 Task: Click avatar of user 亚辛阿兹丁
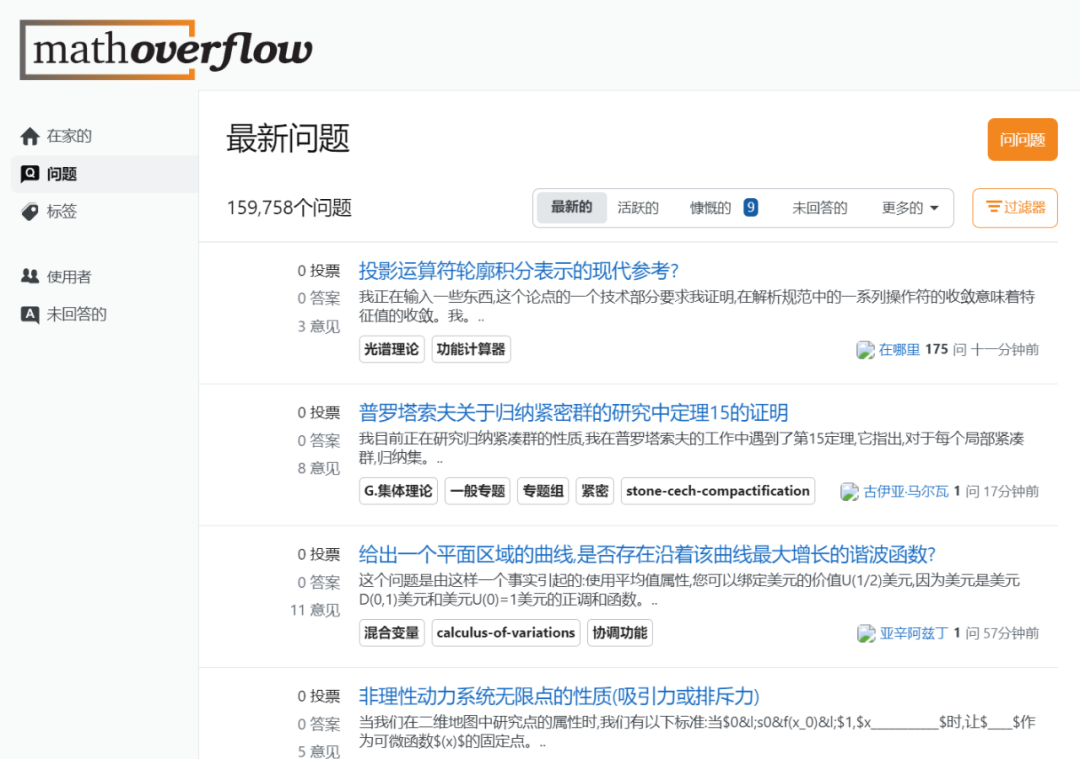(866, 634)
